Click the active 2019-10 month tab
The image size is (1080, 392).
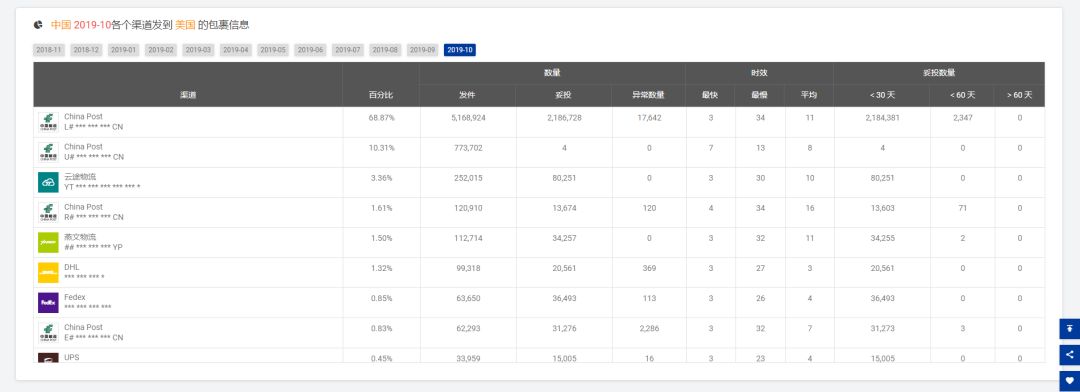click(460, 50)
